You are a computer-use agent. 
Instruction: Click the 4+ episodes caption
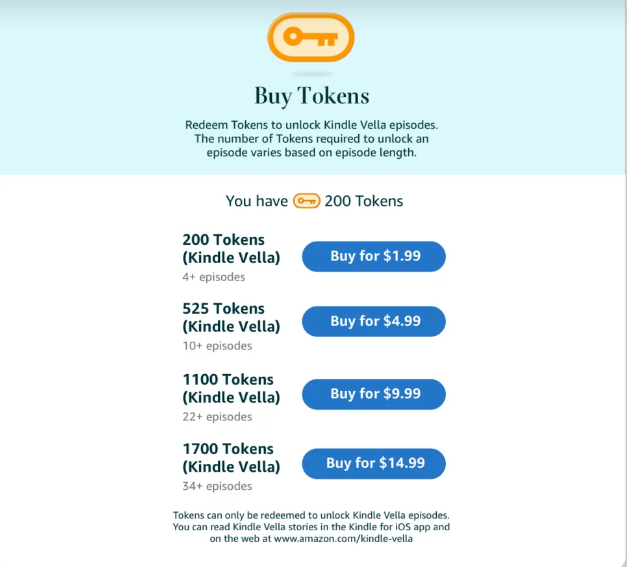[214, 277]
